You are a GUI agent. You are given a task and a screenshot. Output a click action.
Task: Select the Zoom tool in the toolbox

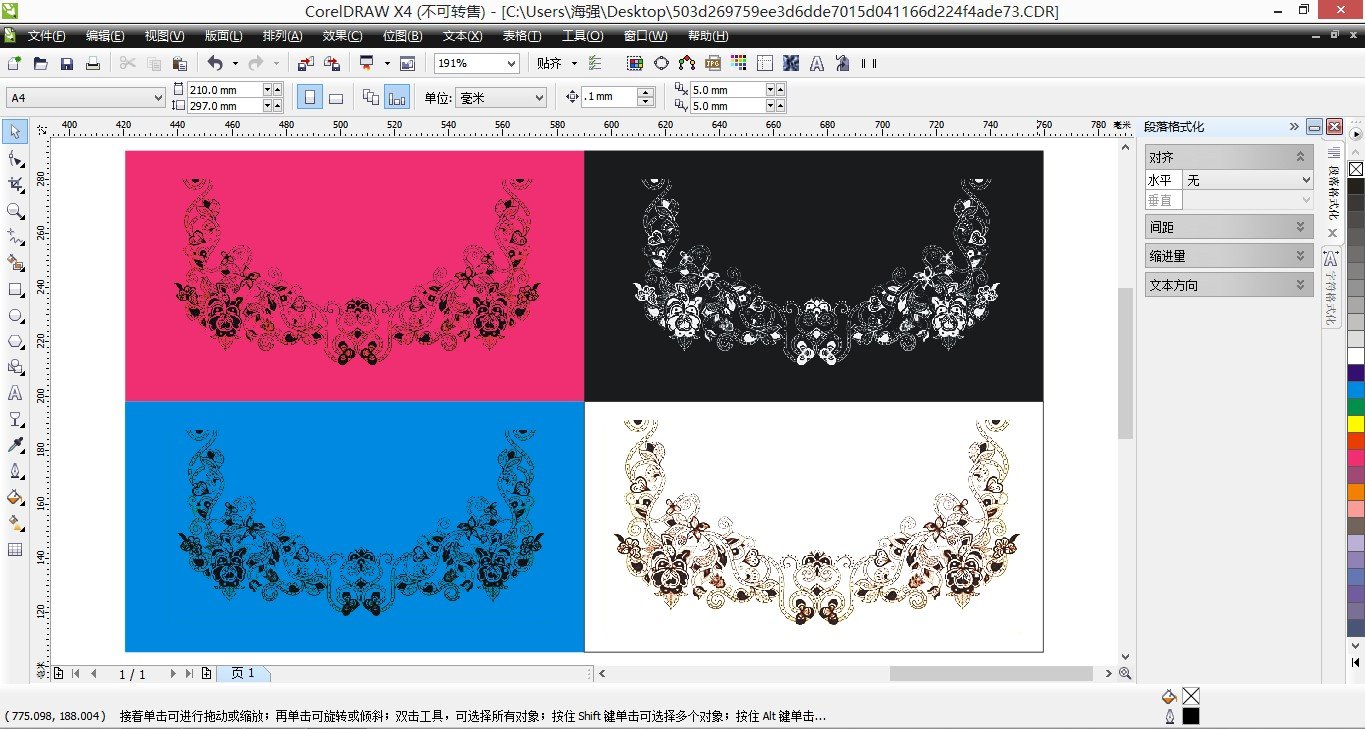click(15, 211)
